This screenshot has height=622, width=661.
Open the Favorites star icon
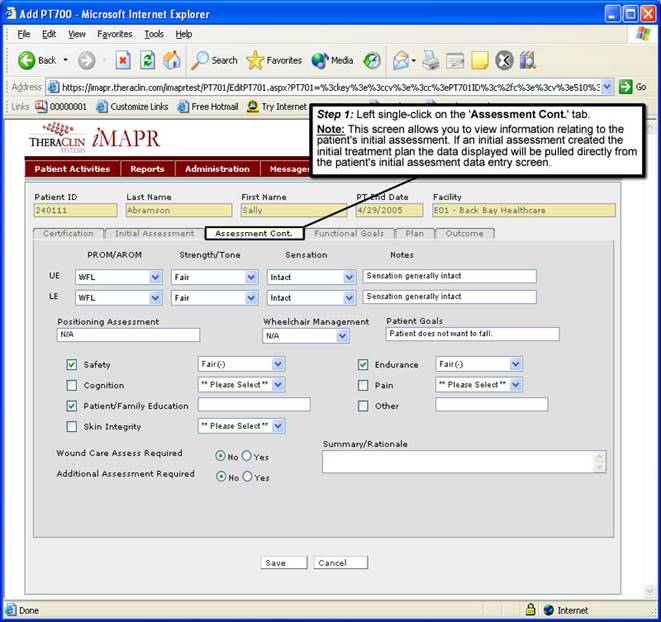(x=256, y=60)
